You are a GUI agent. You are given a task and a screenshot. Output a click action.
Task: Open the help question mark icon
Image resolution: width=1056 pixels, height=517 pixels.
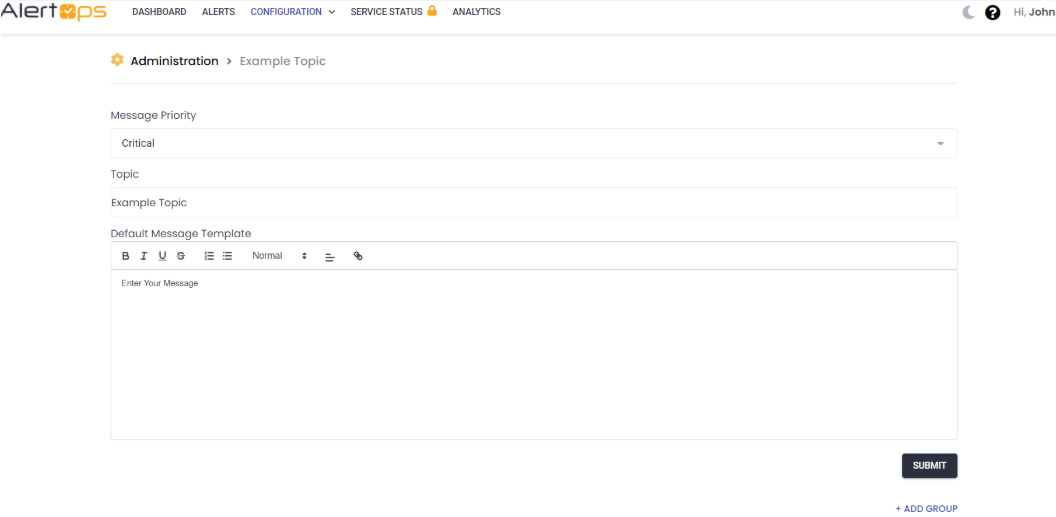click(x=992, y=13)
